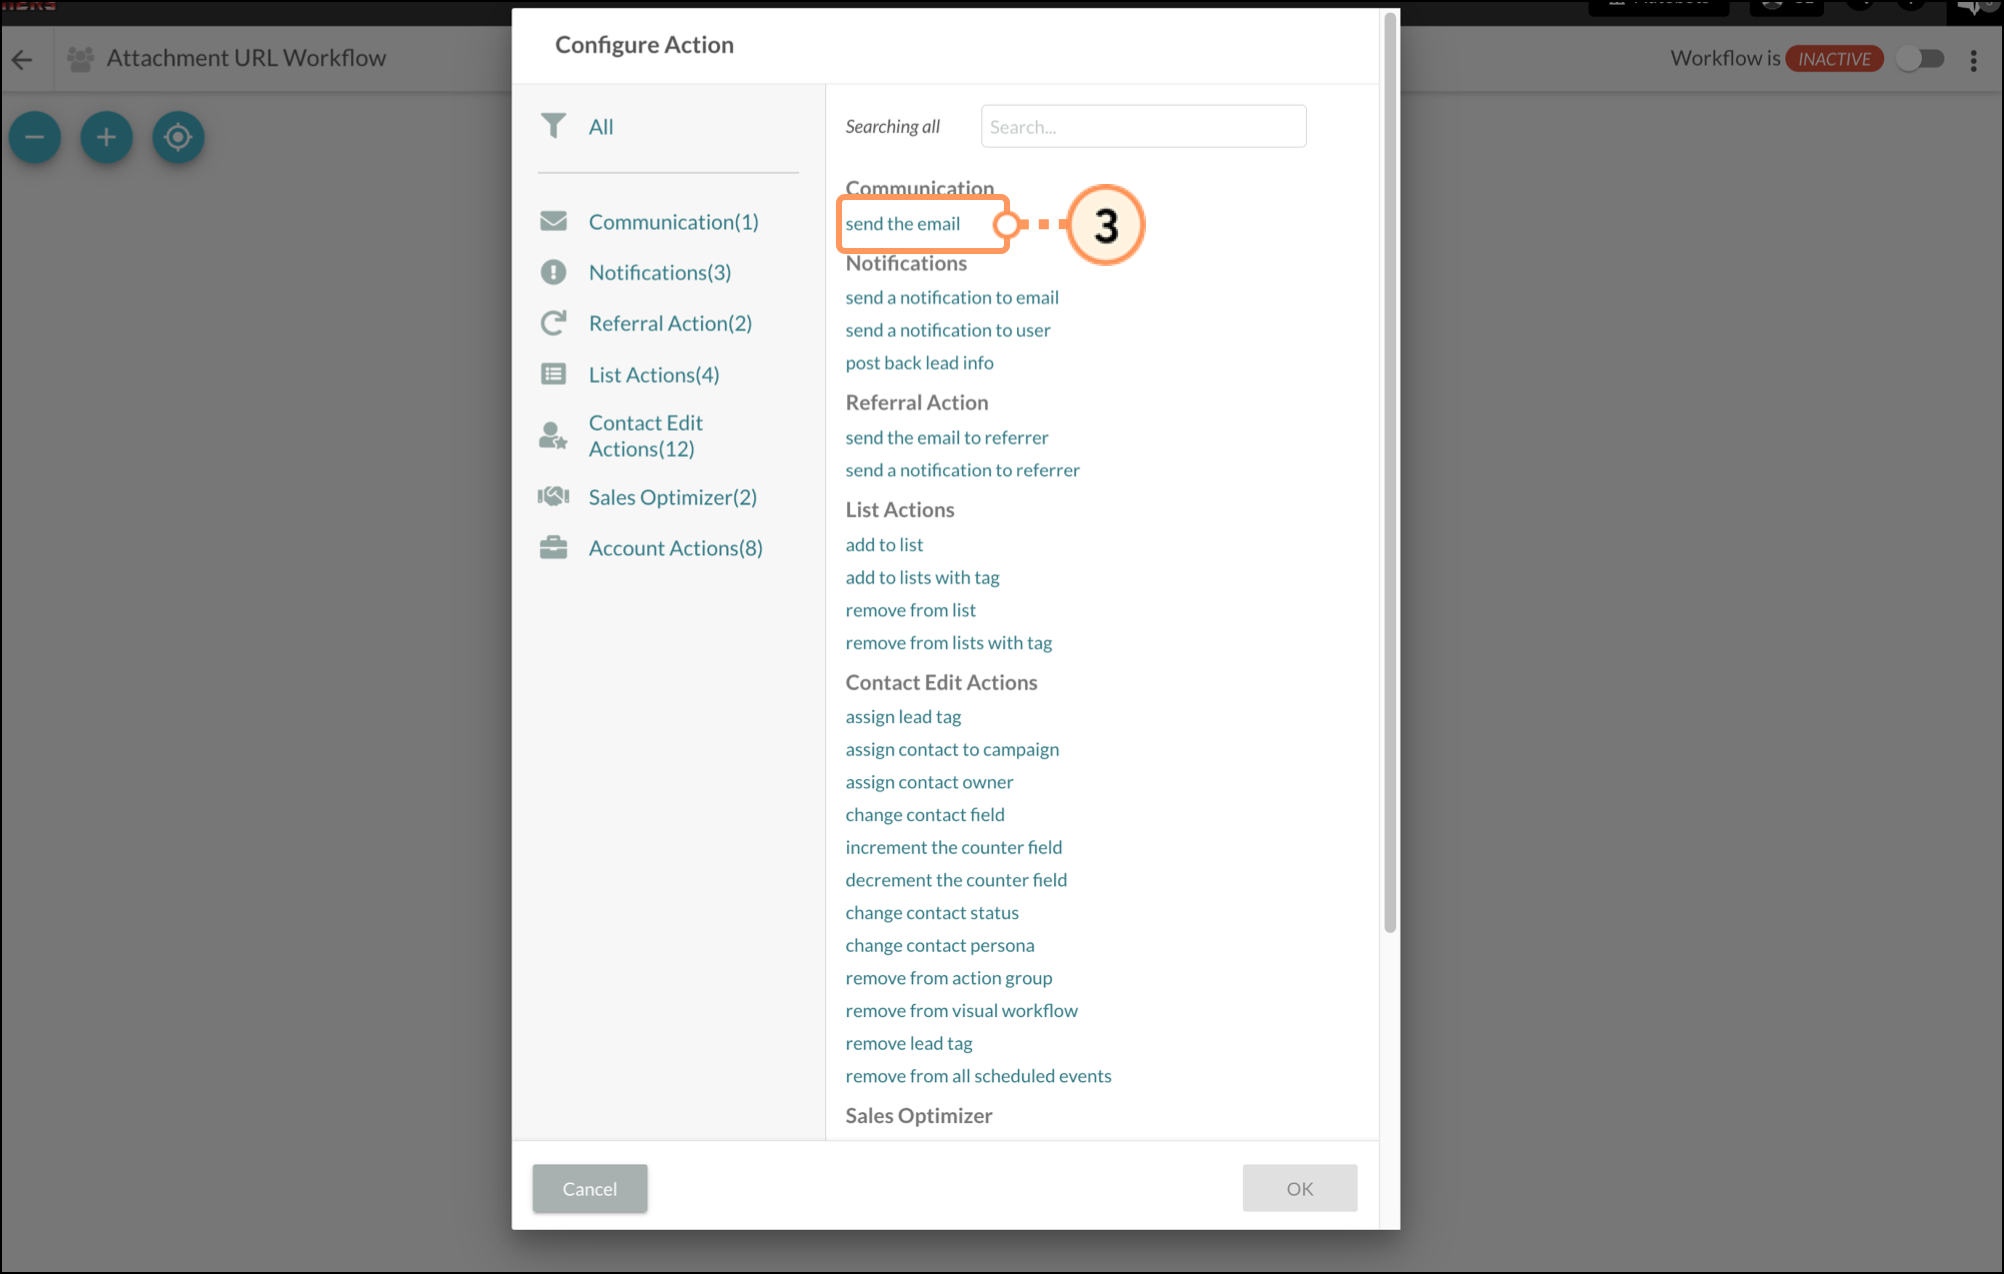The image size is (2004, 1274).
Task: Choose the 'remove from list' action
Action: tap(911, 610)
